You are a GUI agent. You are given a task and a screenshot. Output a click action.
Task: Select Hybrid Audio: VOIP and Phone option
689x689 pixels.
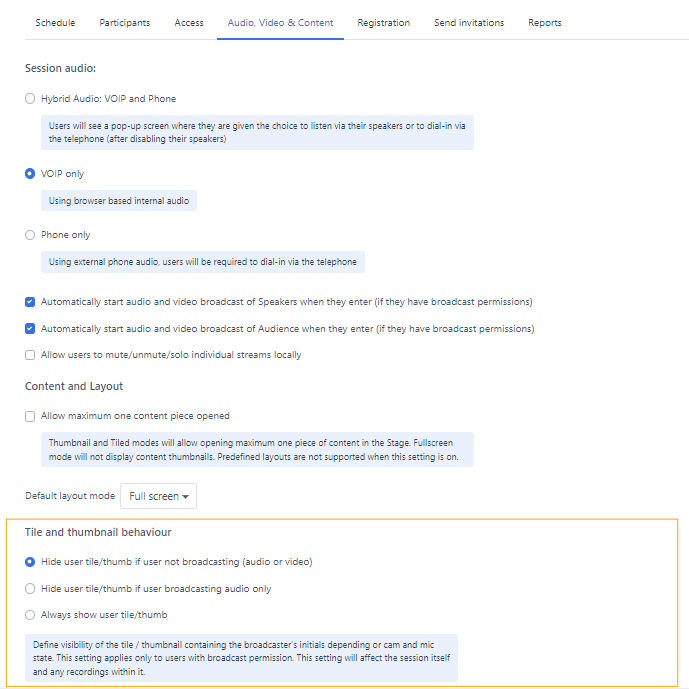(x=30, y=99)
